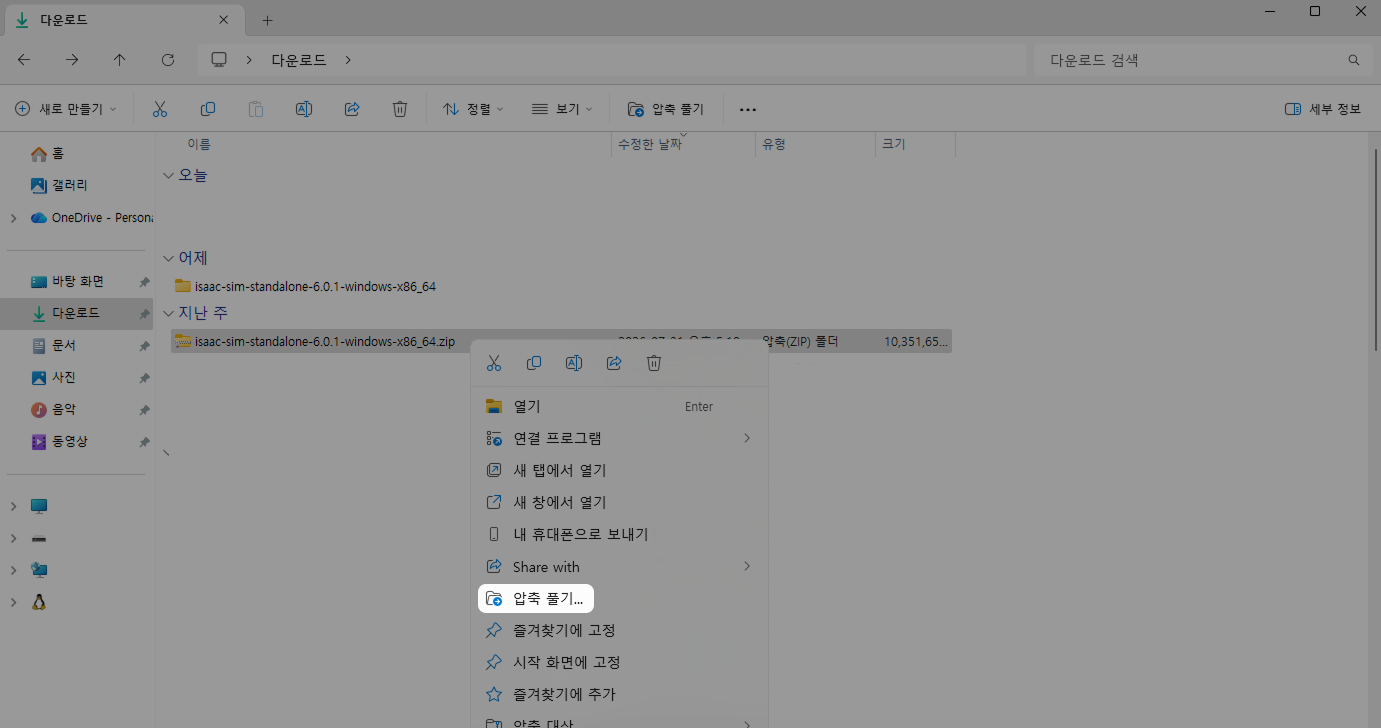
Task: Rename using the context menu rename icon
Action: tap(574, 363)
